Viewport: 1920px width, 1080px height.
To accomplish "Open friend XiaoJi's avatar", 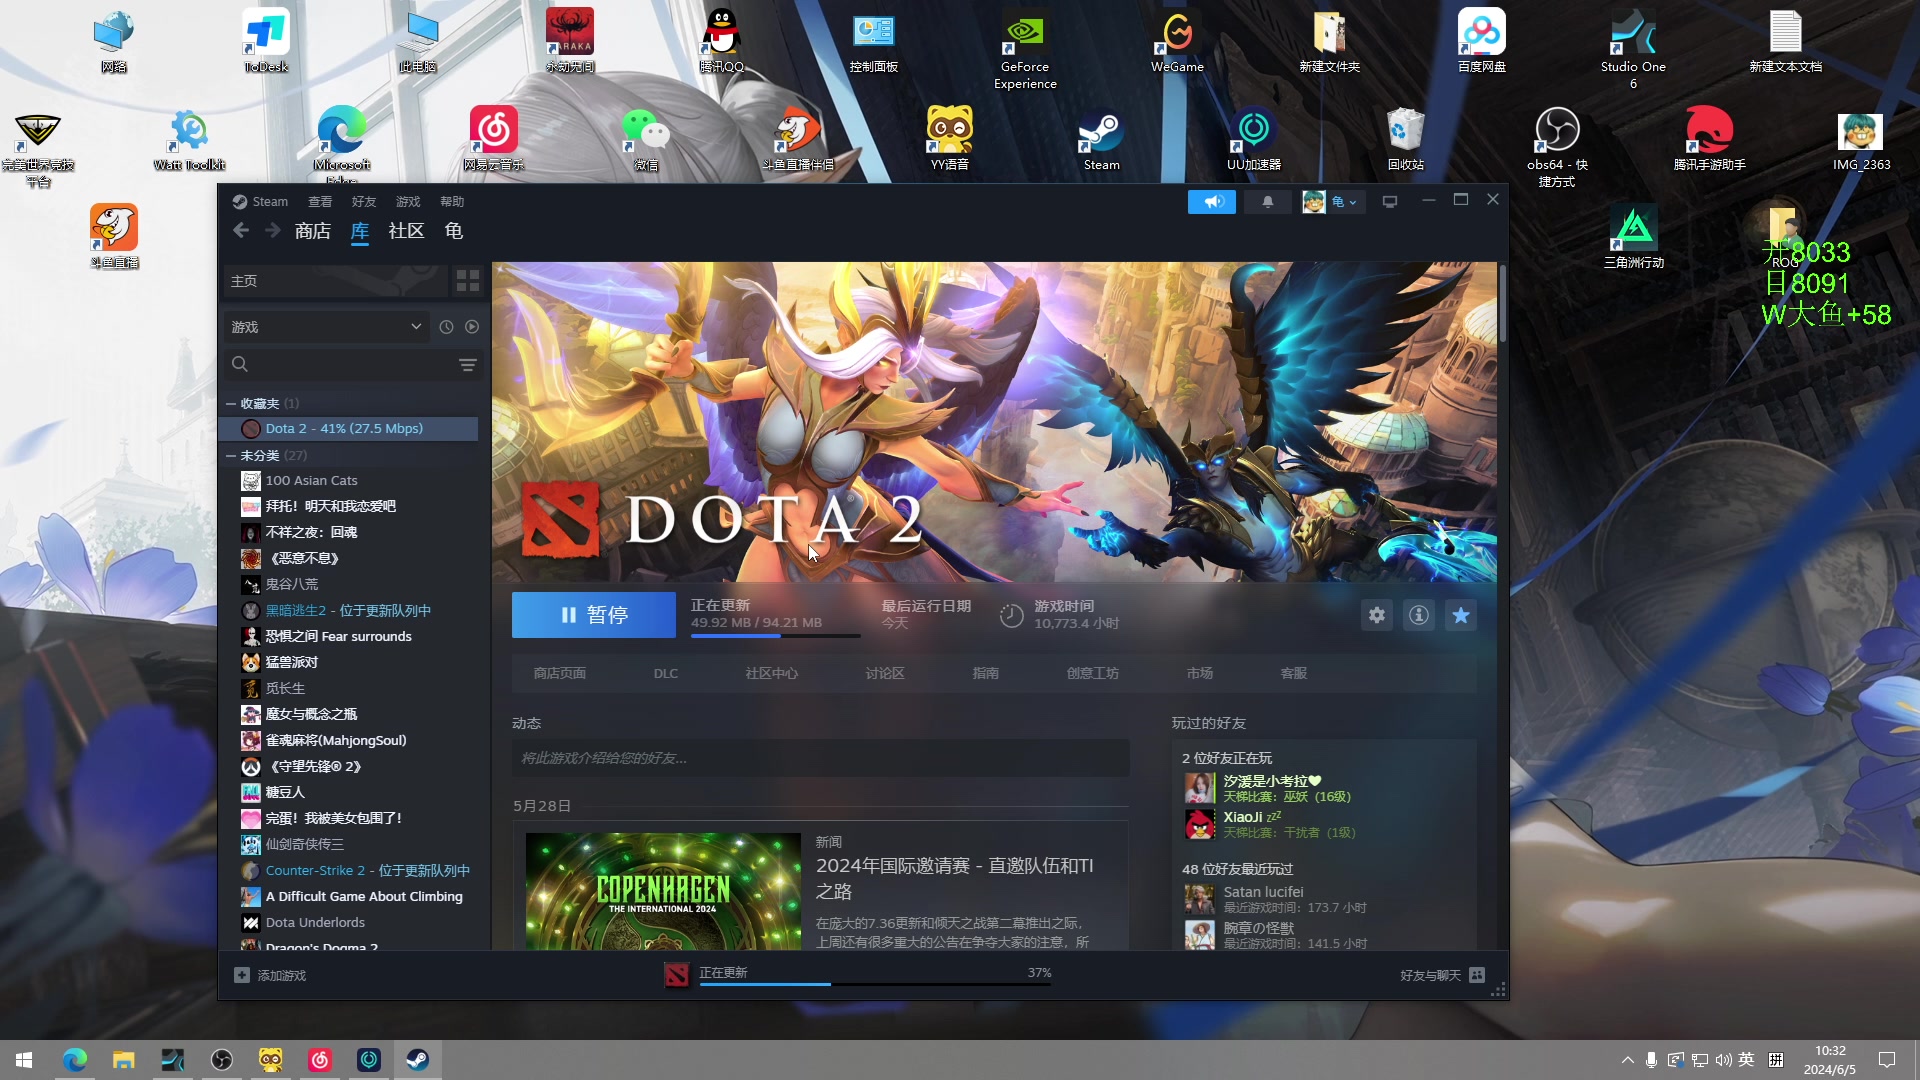I will click(1200, 824).
